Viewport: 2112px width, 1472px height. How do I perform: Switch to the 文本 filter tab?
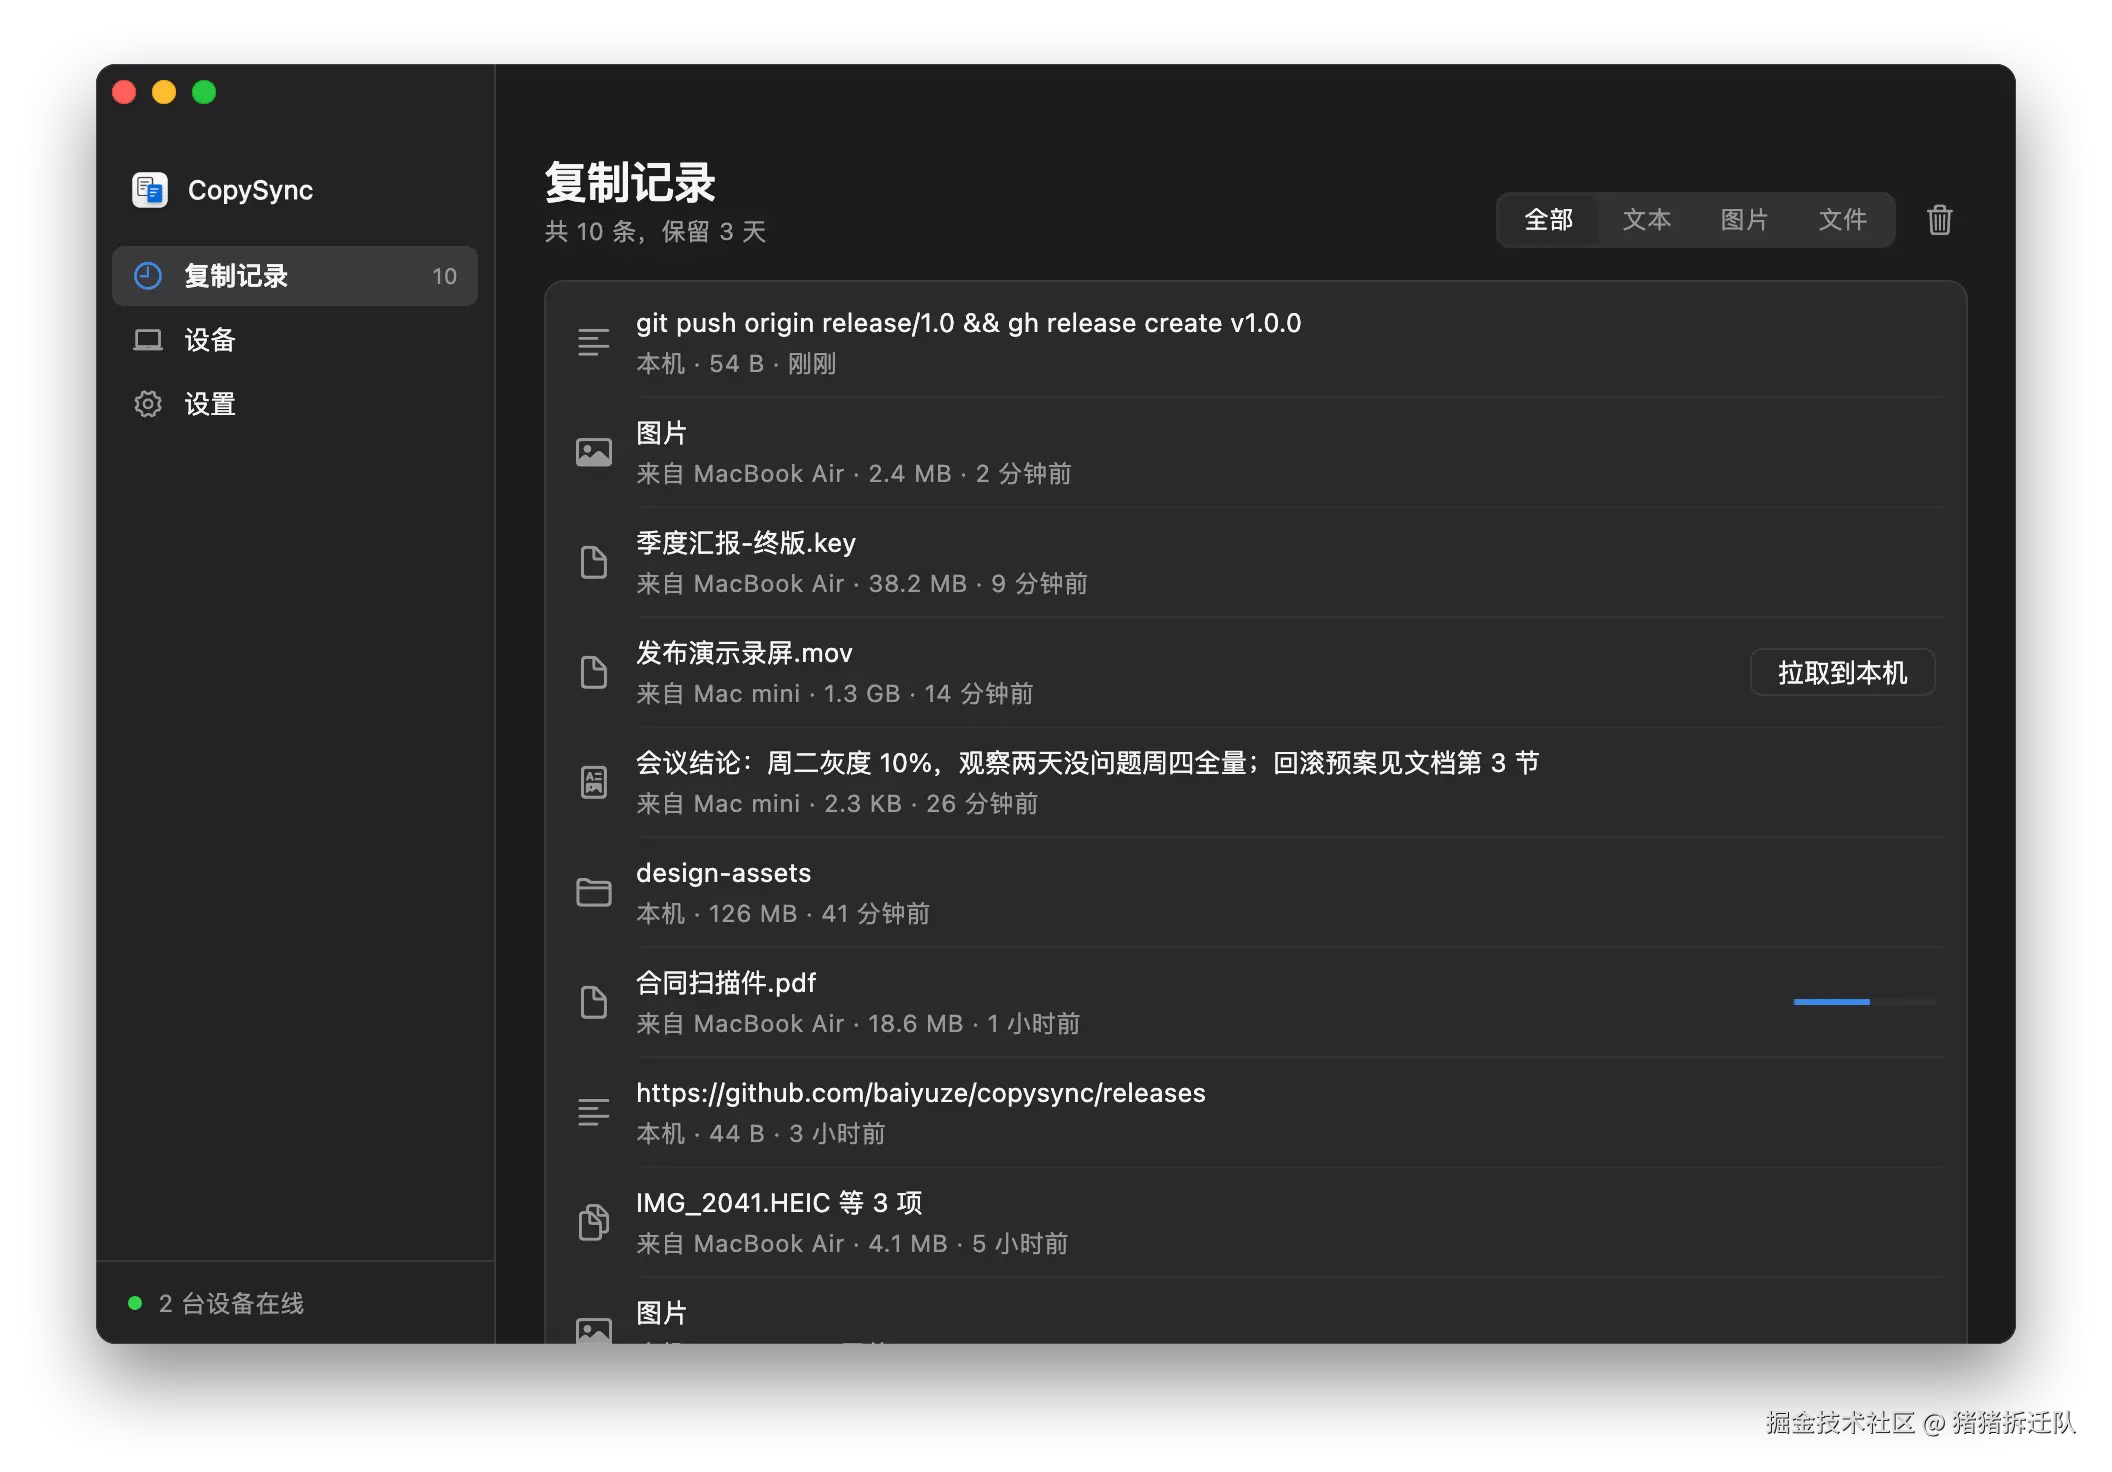[x=1646, y=220]
